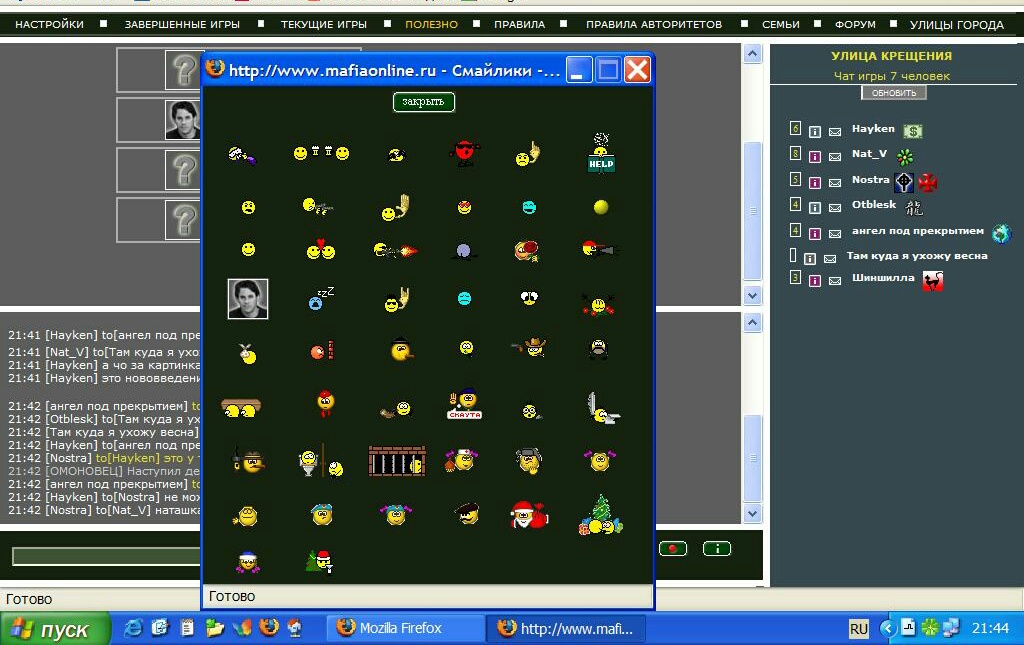Insert the Santa Claus smiley

pyautogui.click(x=528, y=514)
